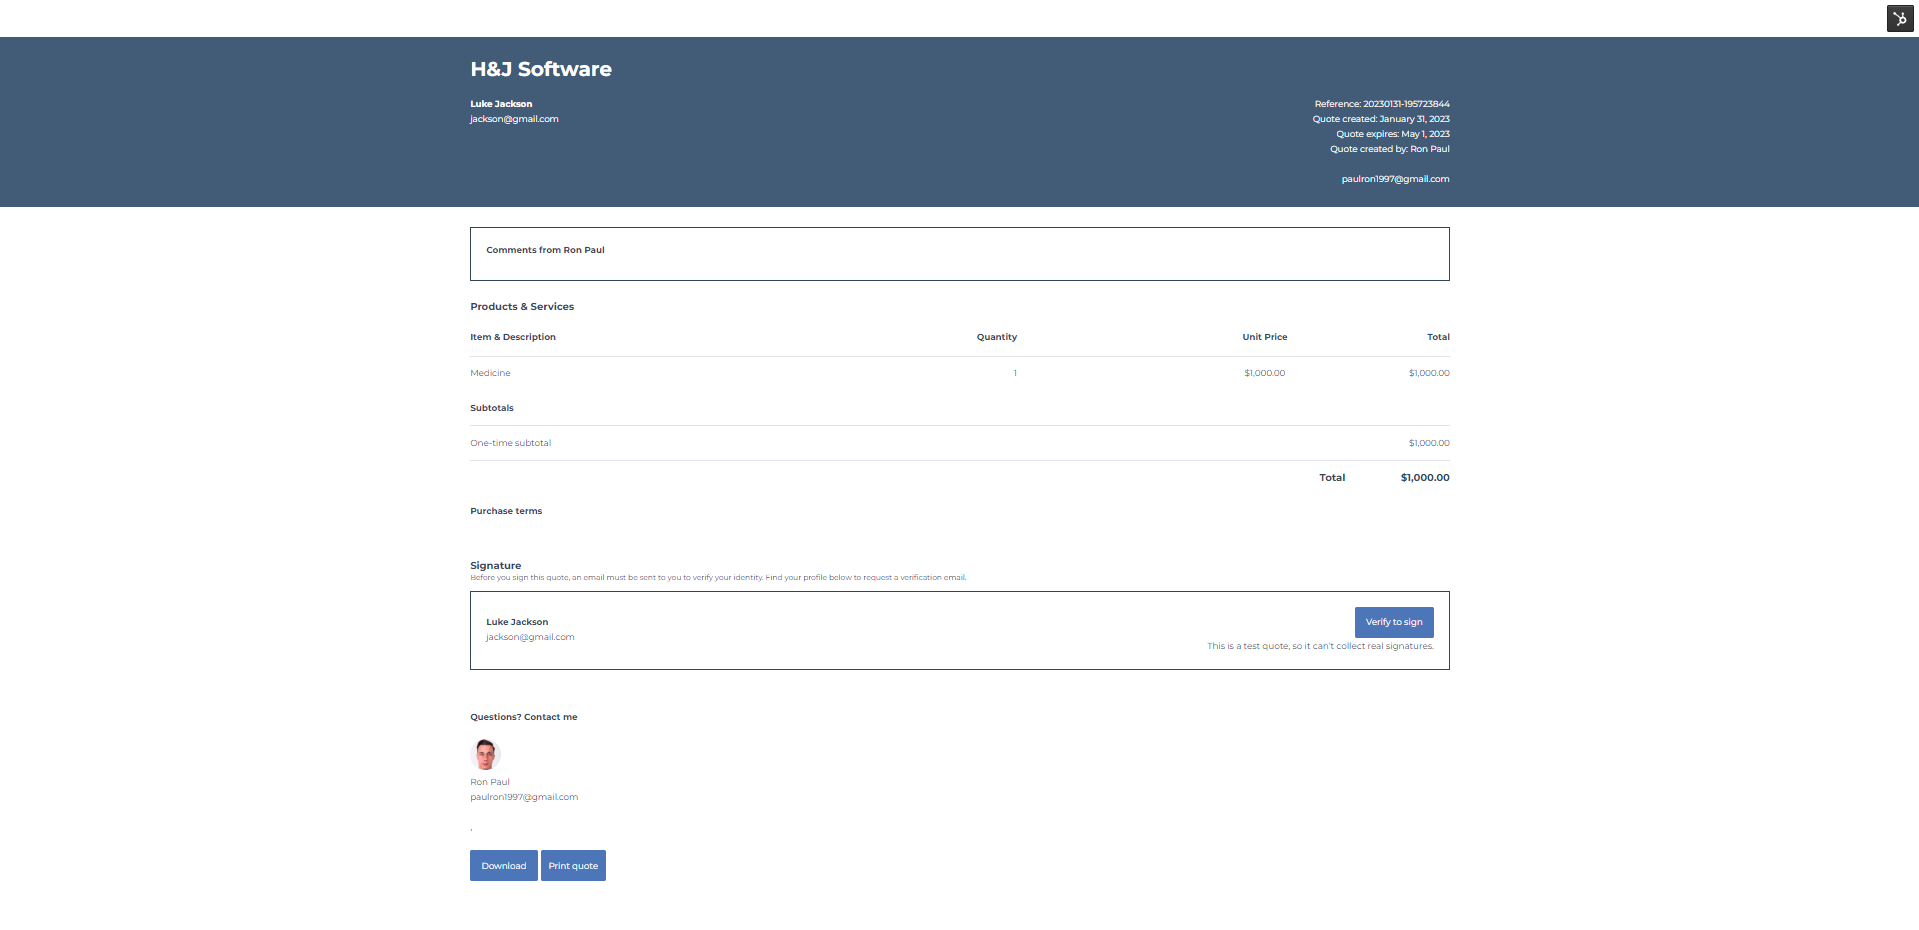Select the Products & Services heading

(x=522, y=306)
